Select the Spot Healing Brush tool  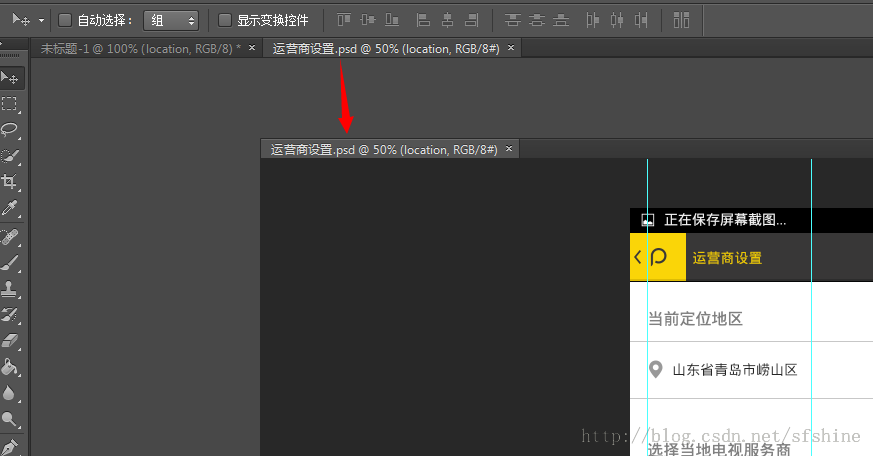click(x=9, y=237)
